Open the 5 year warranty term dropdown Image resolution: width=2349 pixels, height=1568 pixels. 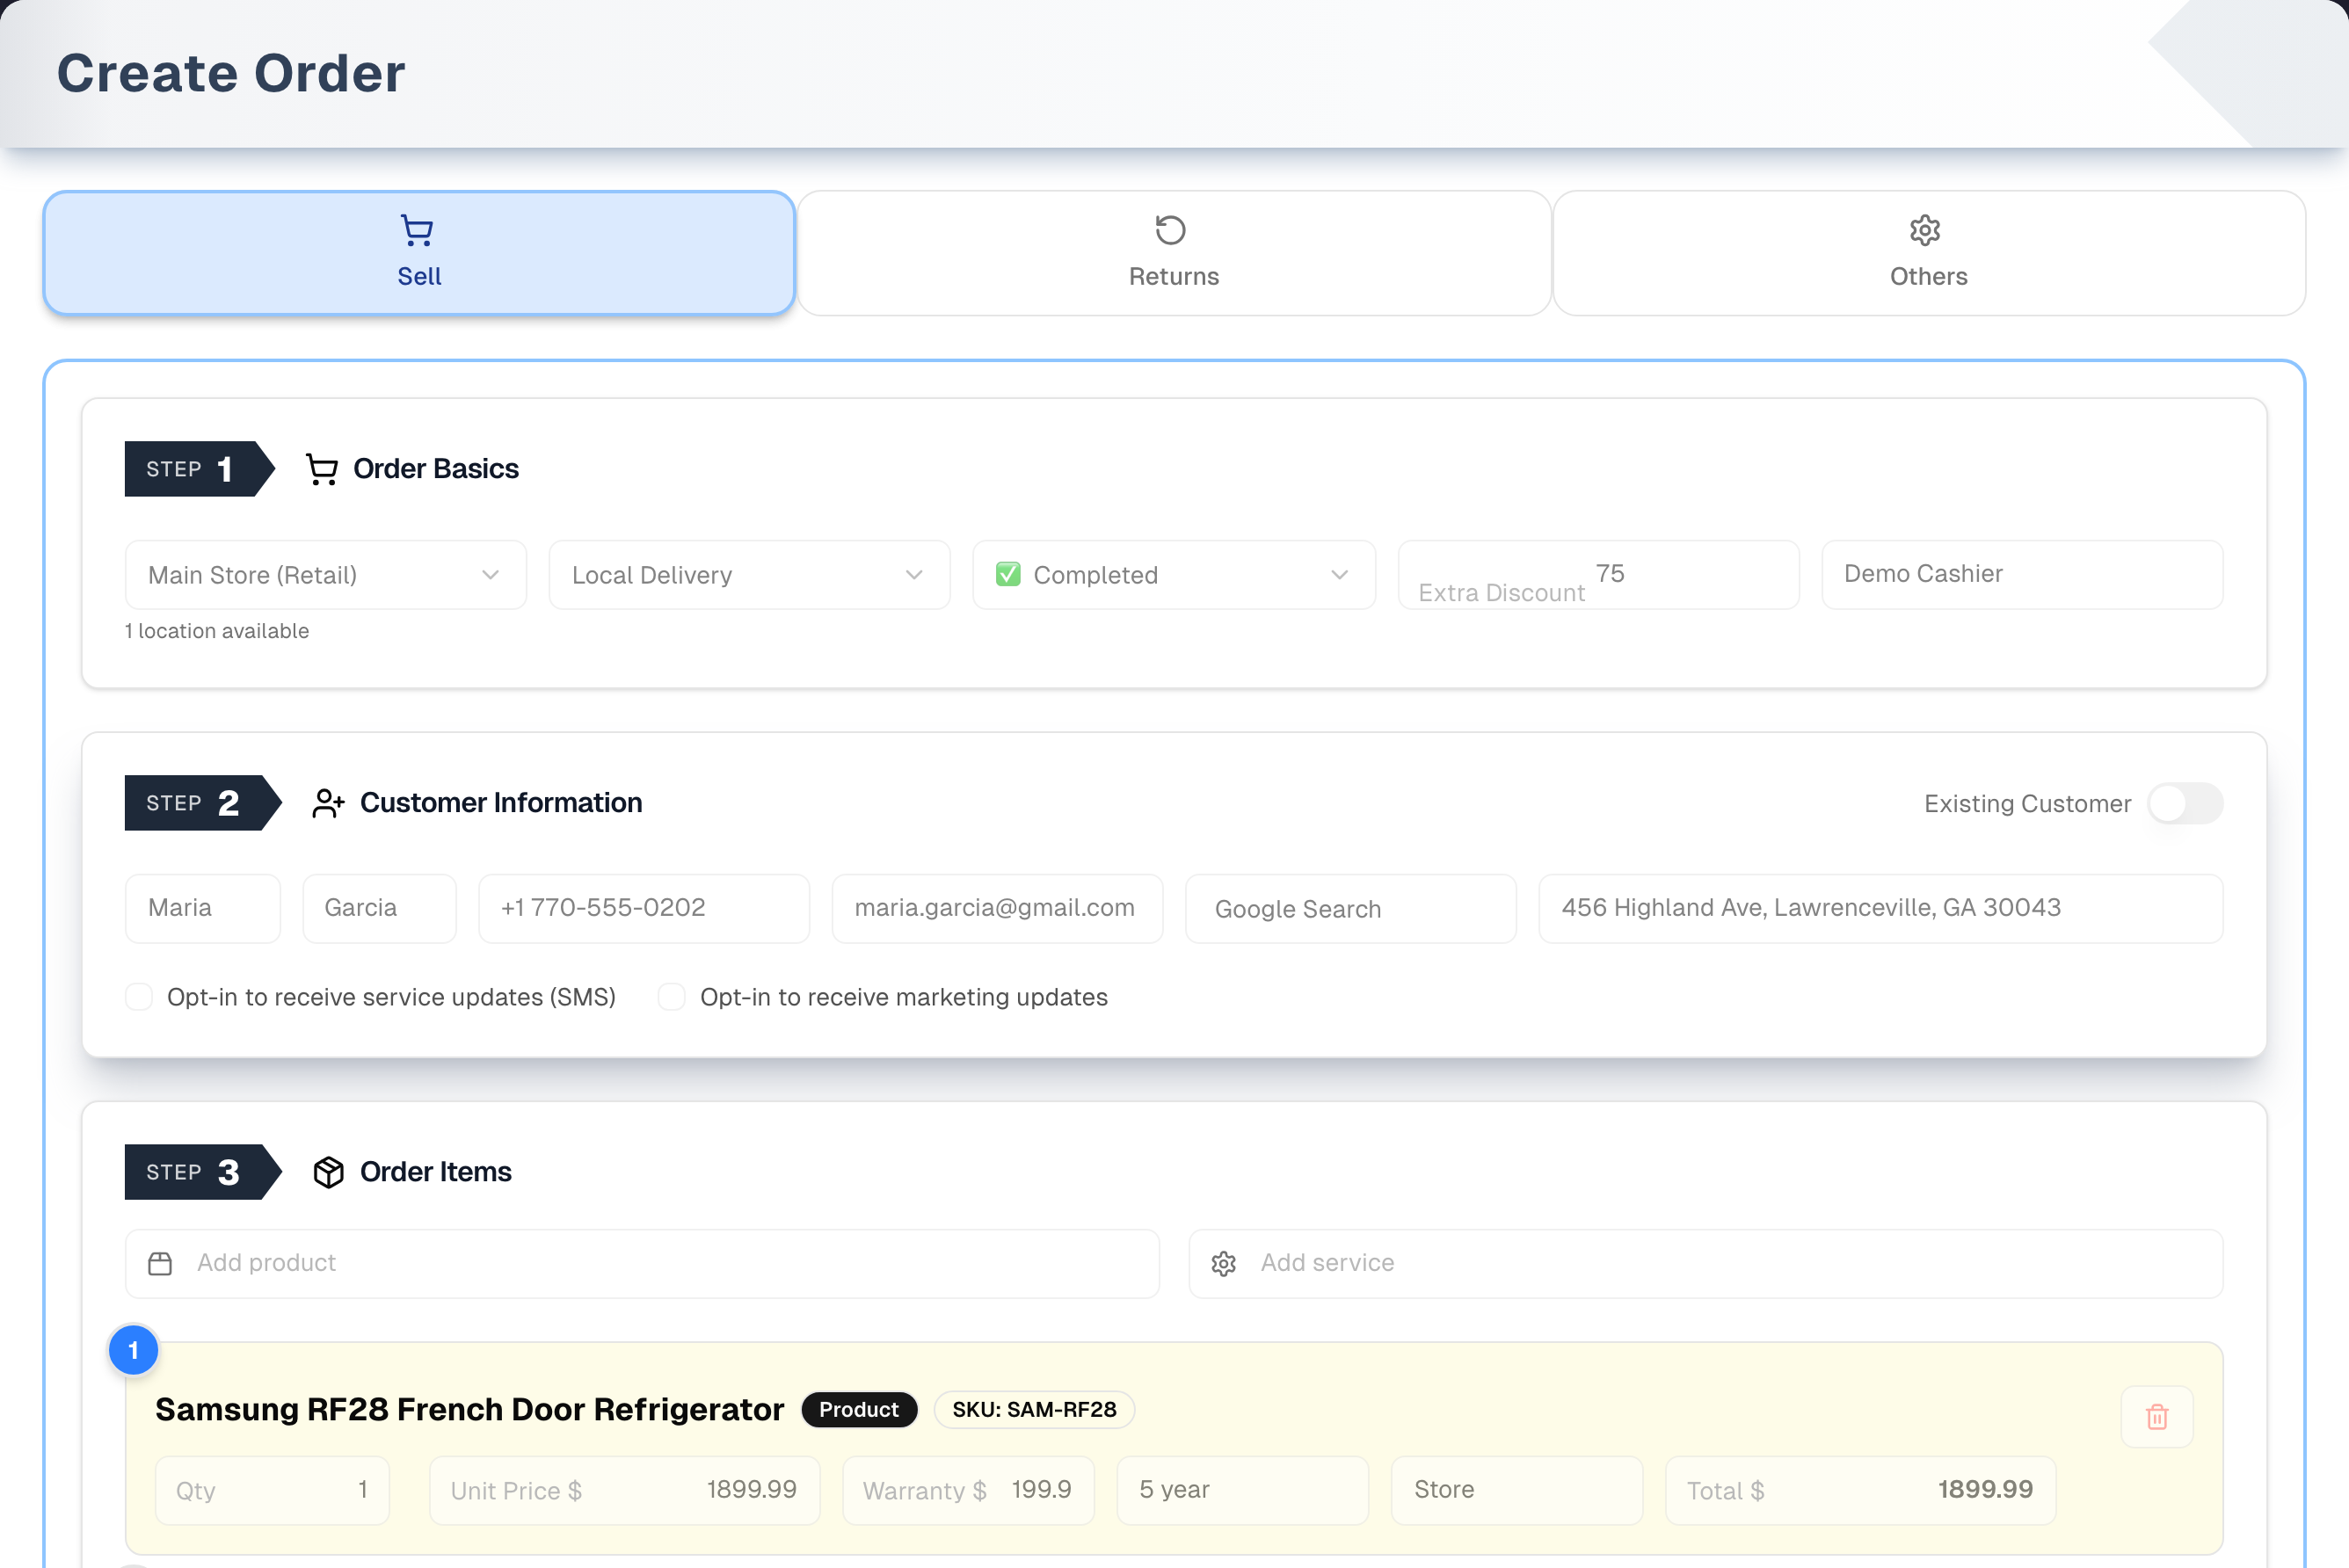[1243, 1490]
